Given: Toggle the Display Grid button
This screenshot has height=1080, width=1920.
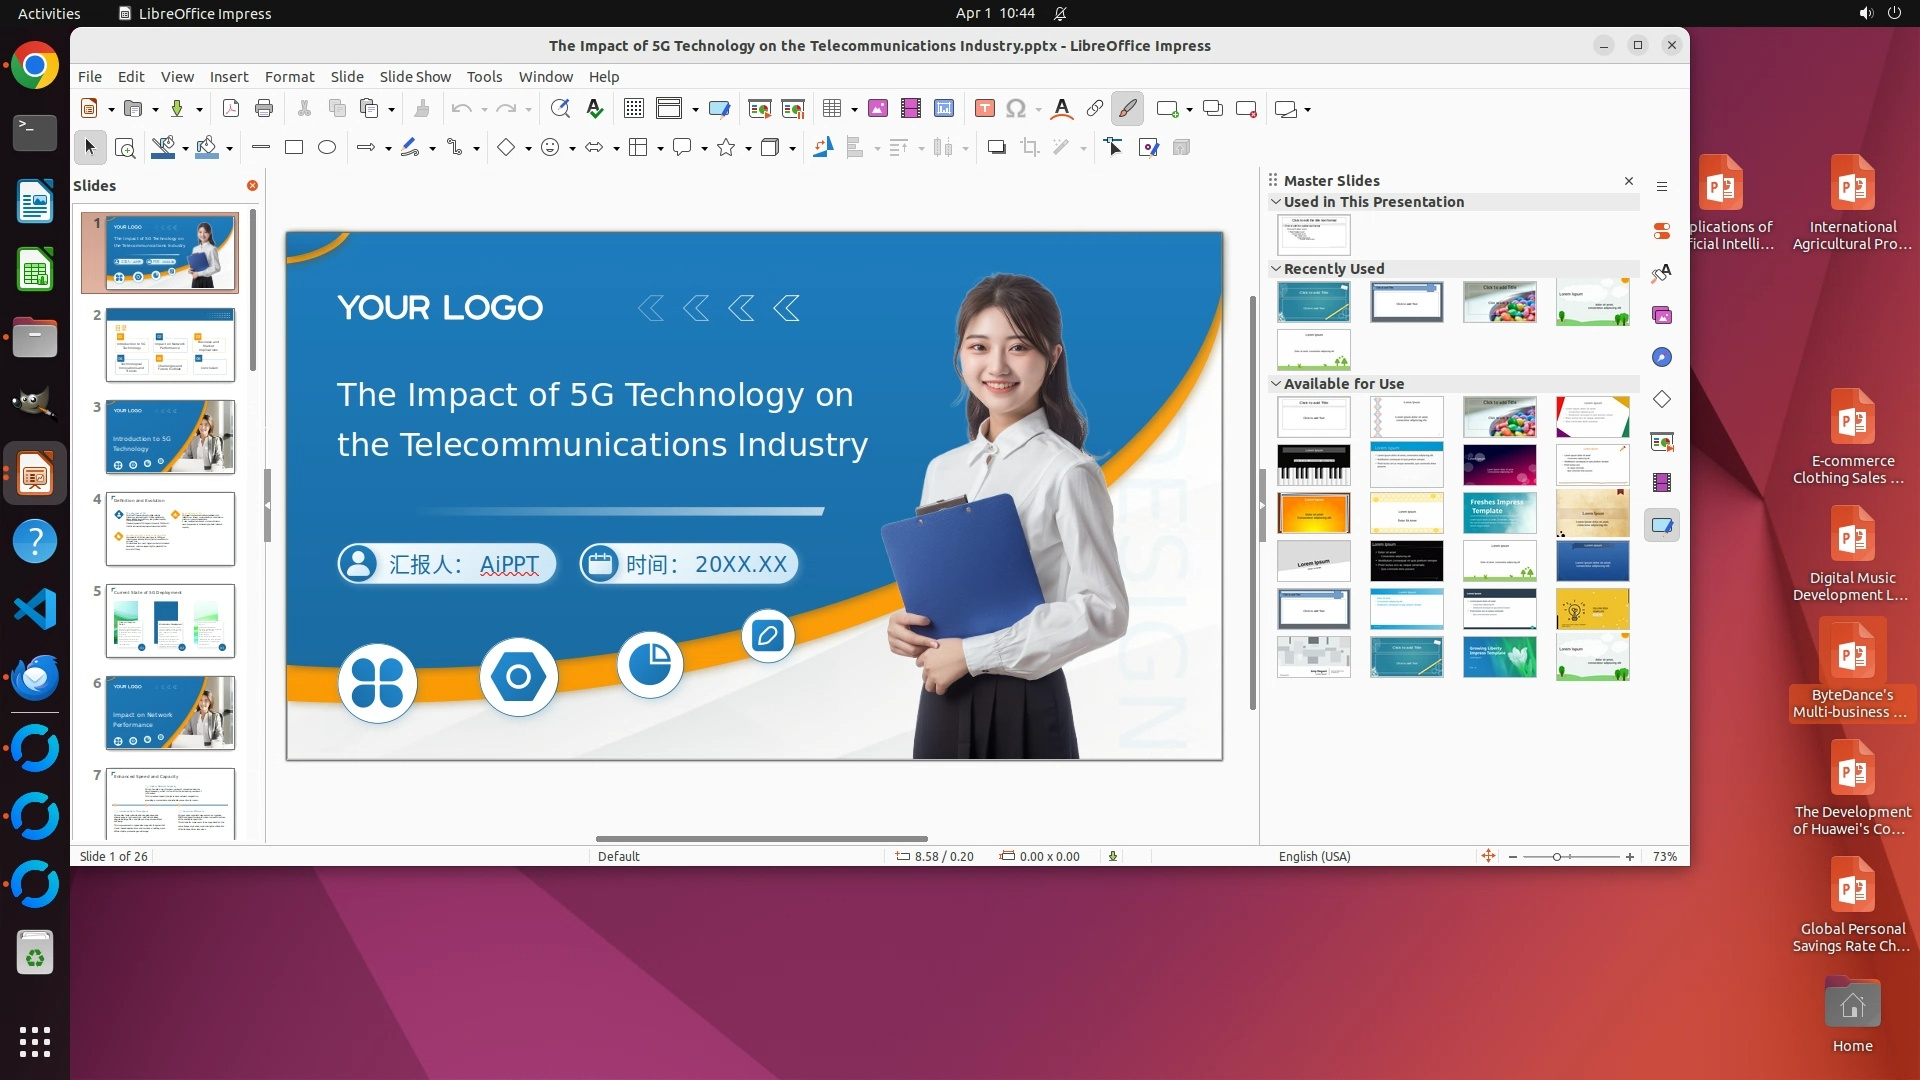Looking at the screenshot, I should click(633, 109).
